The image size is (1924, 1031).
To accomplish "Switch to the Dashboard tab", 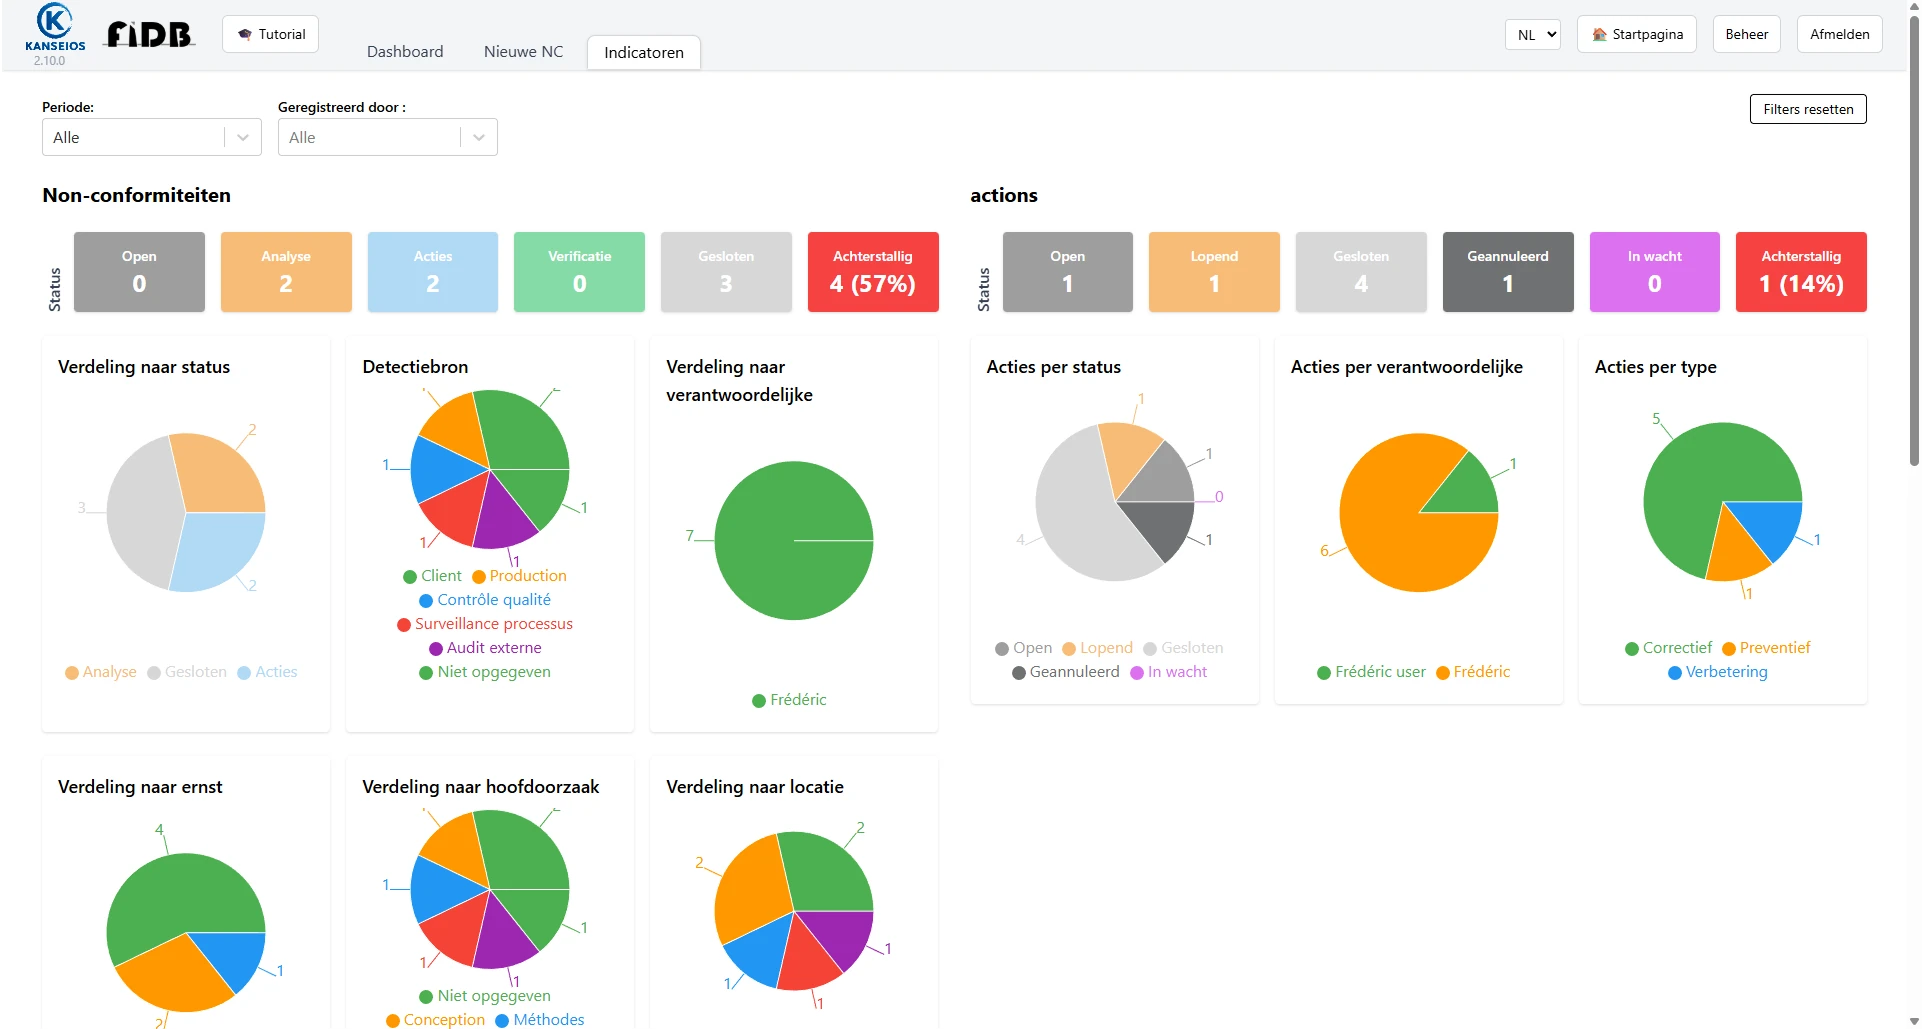I will click(405, 52).
